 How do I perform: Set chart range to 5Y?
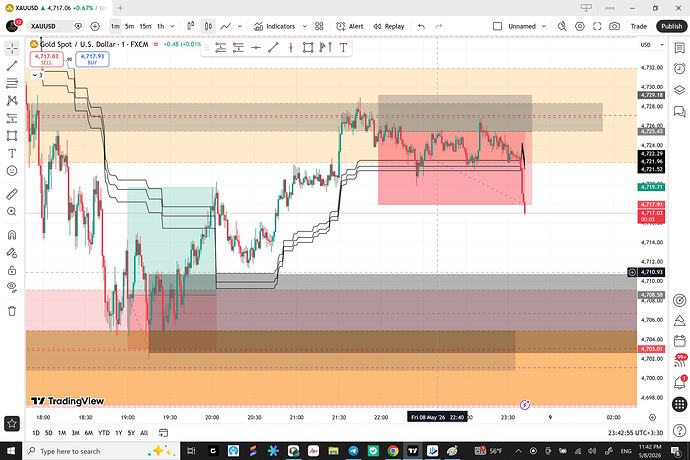click(x=131, y=433)
